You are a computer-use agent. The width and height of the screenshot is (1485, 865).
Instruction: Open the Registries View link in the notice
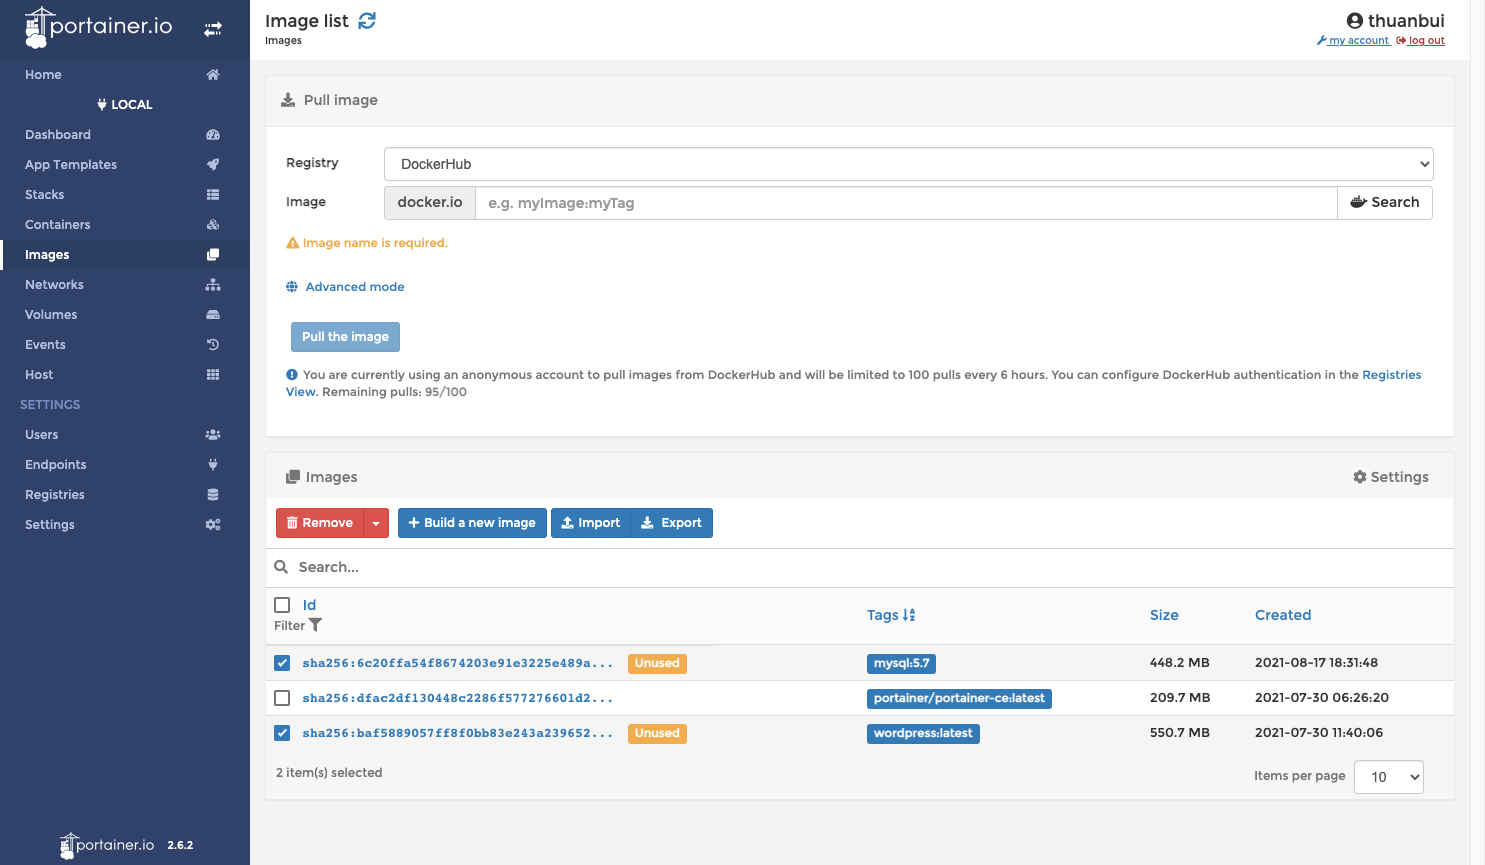point(1392,374)
